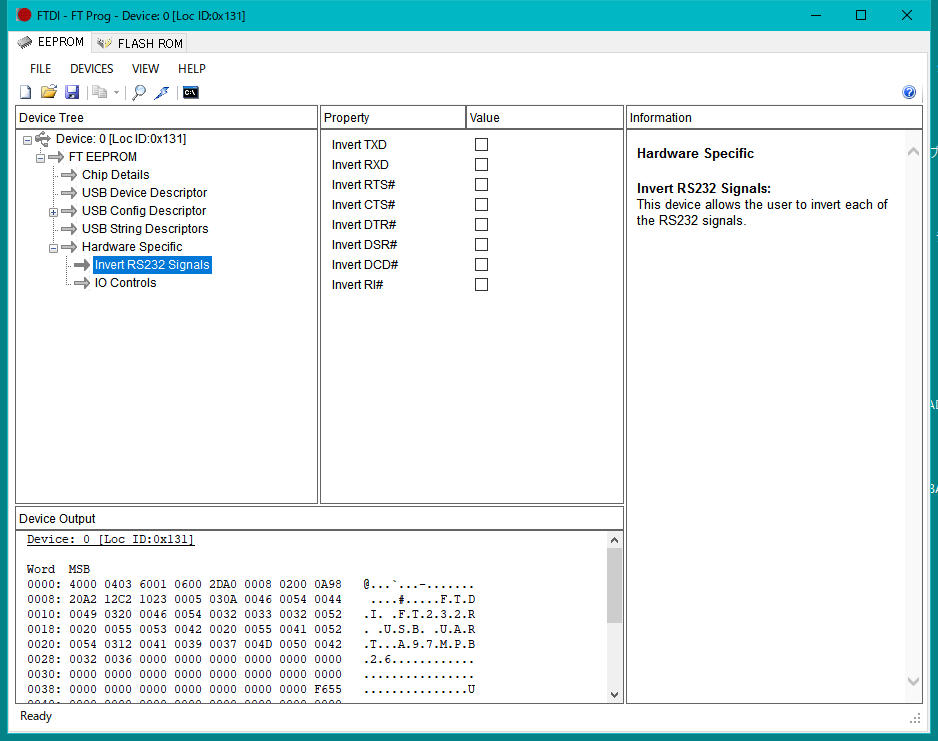938x741 pixels.
Task: Click the blue help question mark icon
Action: (909, 92)
